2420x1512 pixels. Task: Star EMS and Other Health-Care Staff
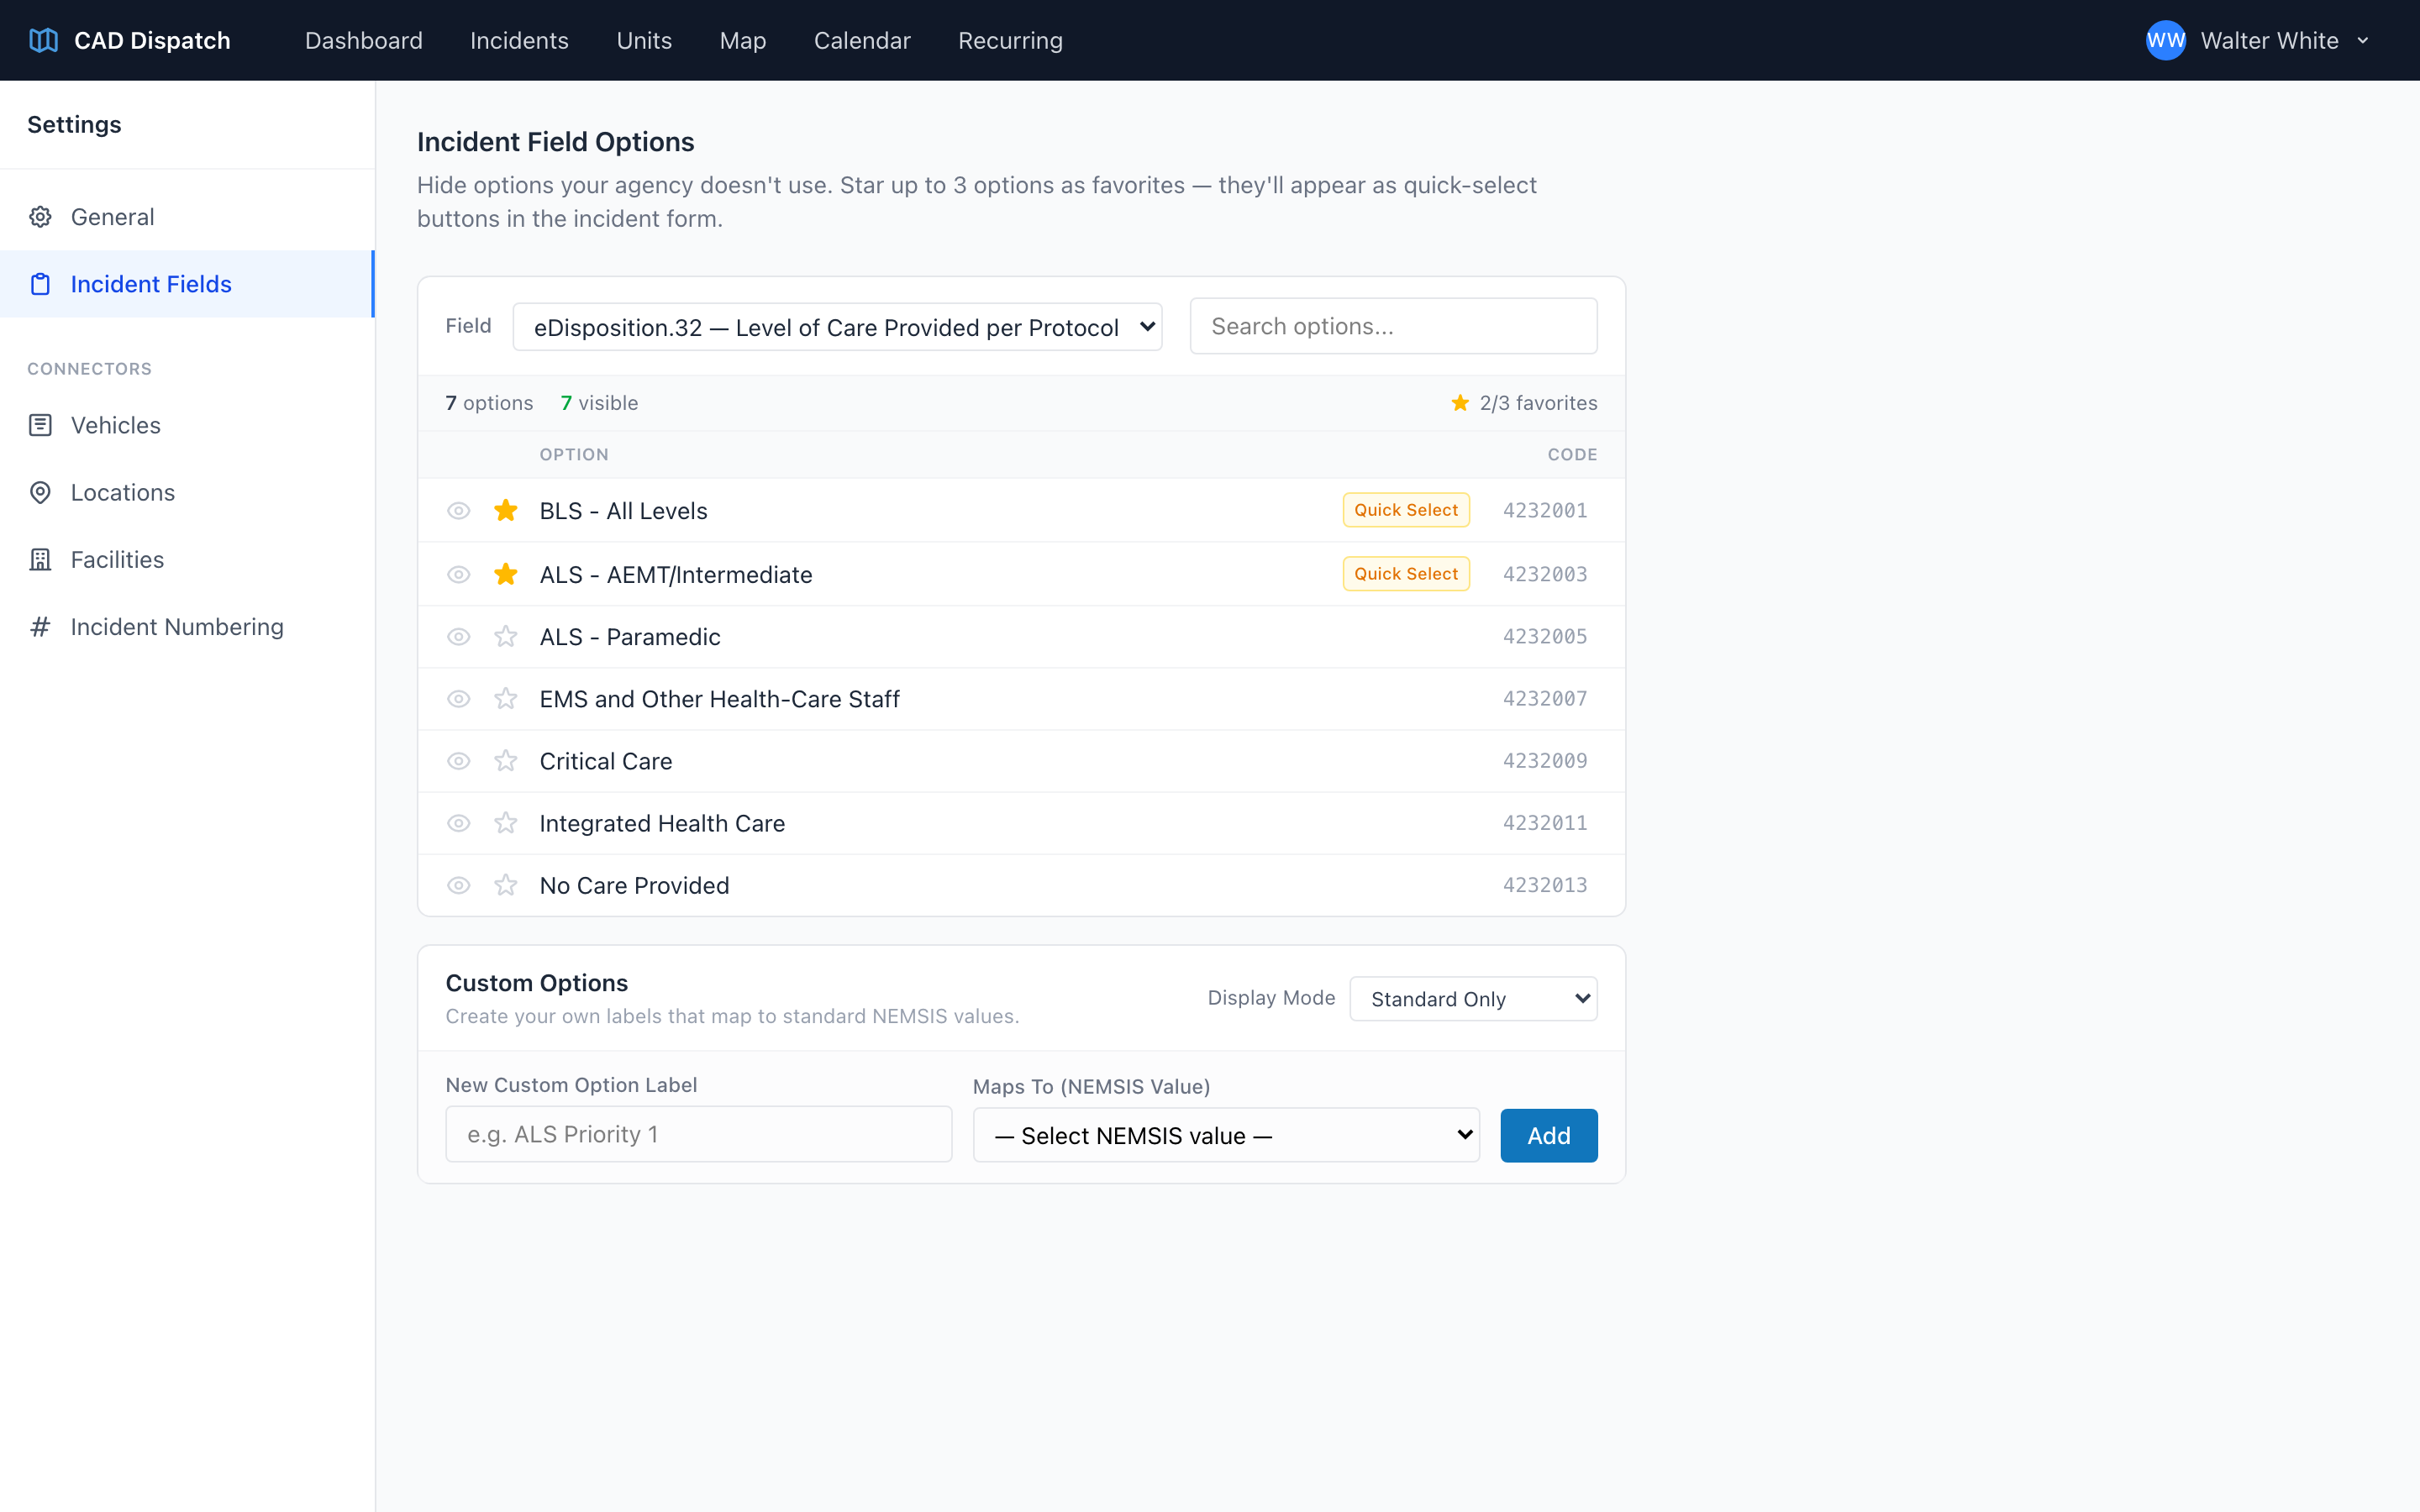coord(506,699)
